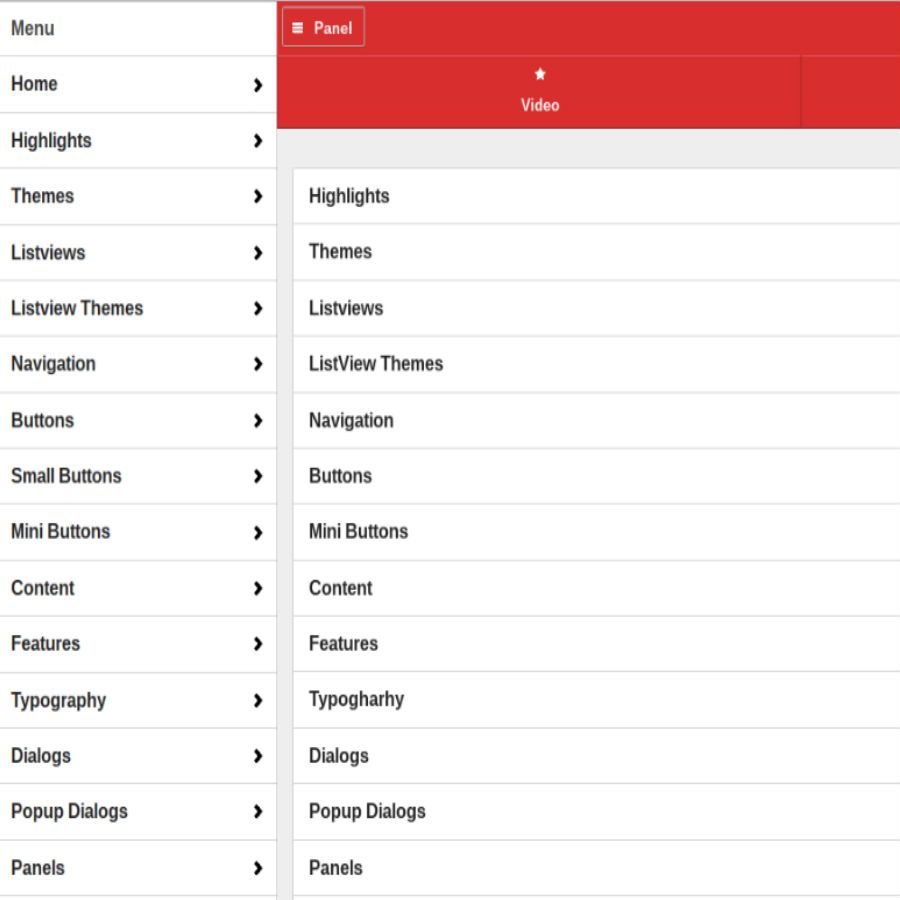Click the Menu header of the side panel

coord(33,28)
